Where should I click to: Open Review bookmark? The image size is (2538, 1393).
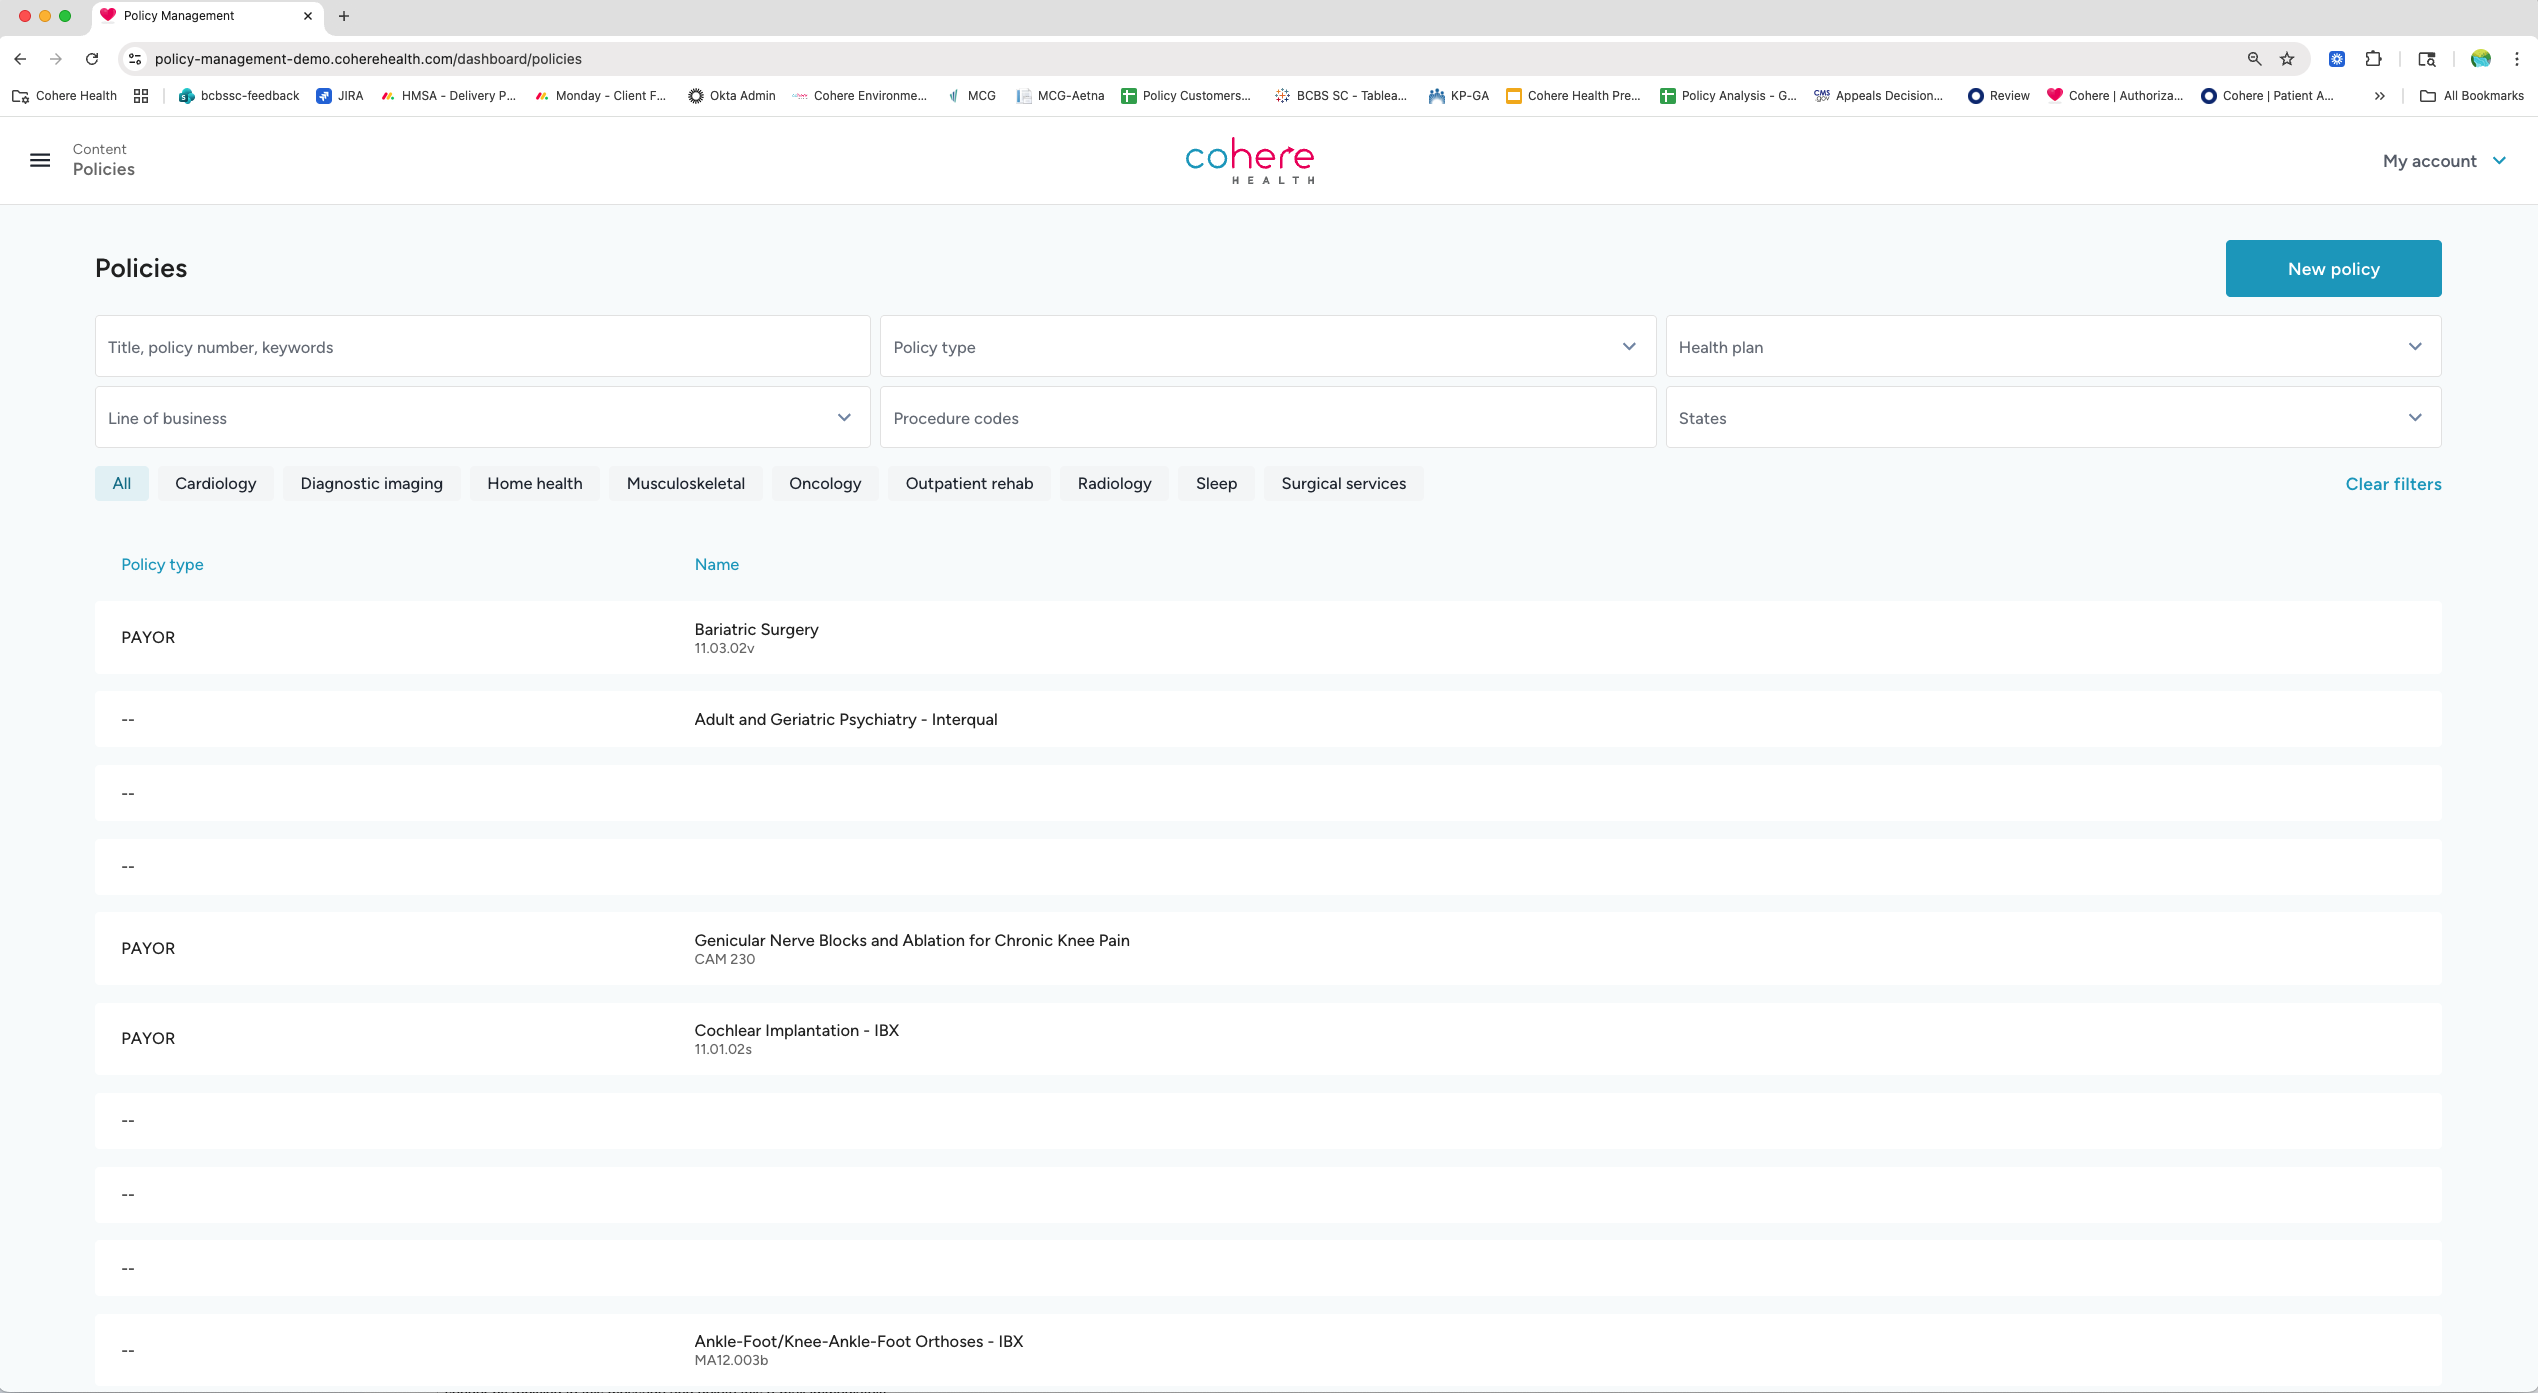(x=1999, y=96)
